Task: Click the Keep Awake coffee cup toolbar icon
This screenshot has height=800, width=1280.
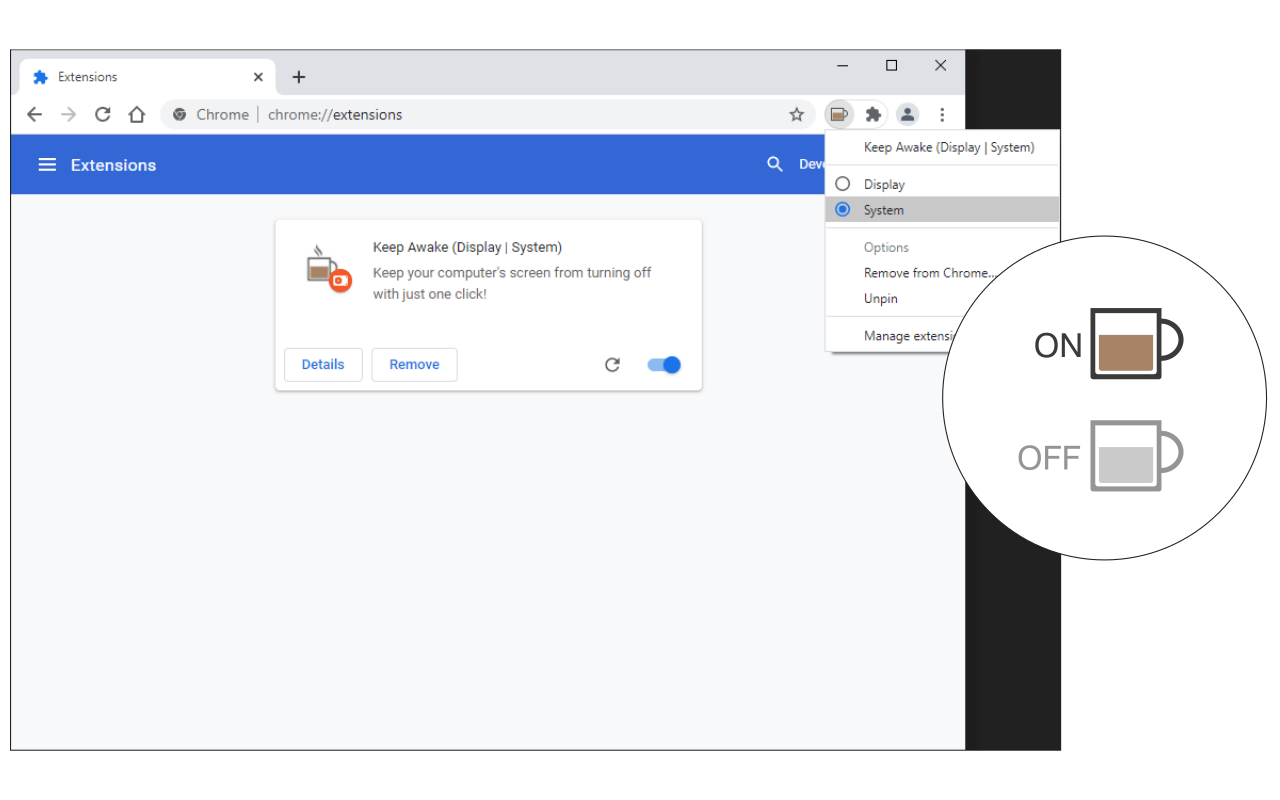Action: (839, 114)
